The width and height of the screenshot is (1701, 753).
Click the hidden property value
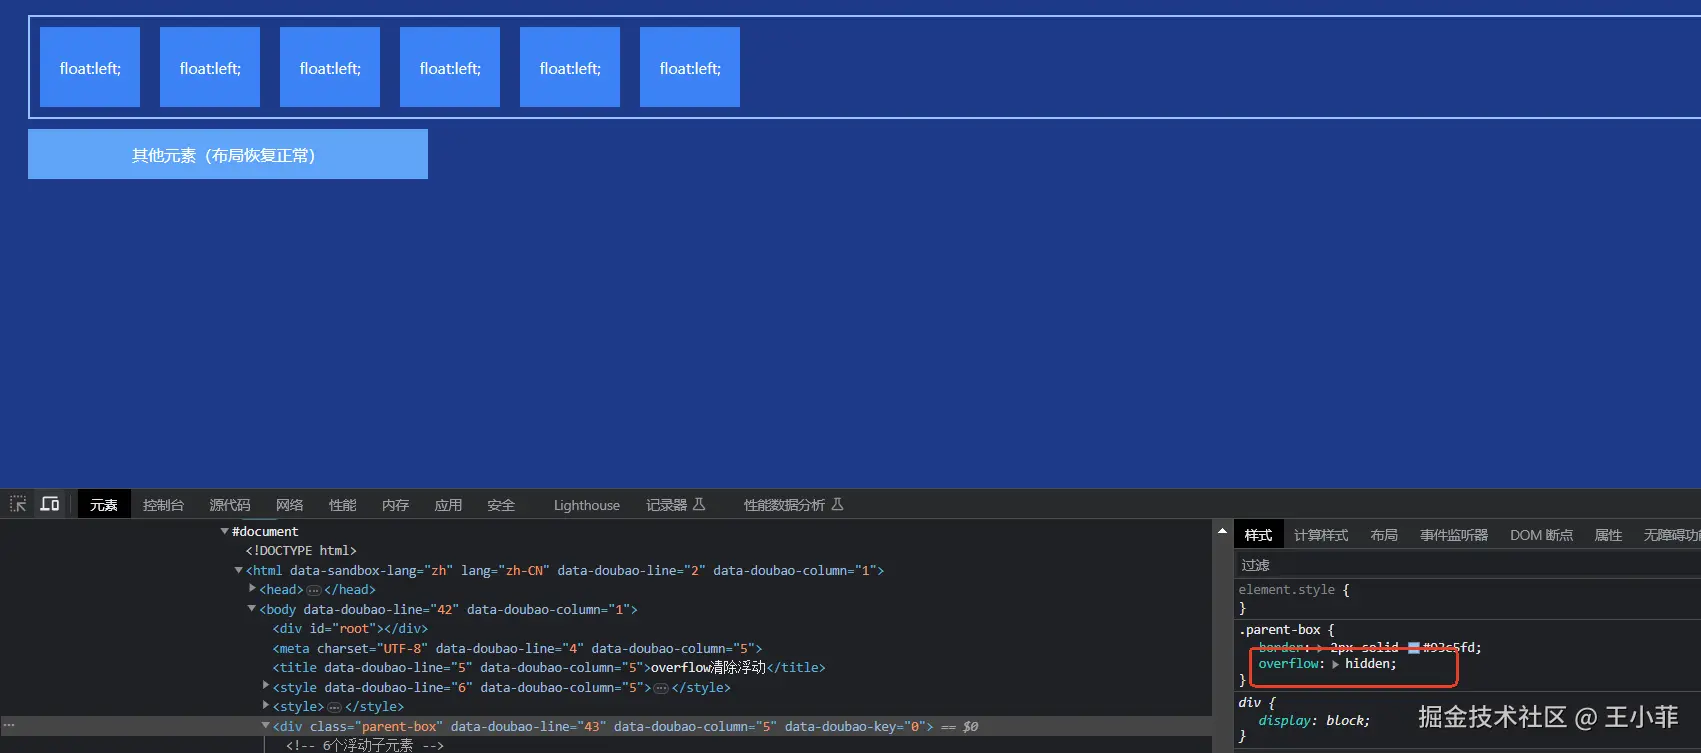tap(1366, 664)
